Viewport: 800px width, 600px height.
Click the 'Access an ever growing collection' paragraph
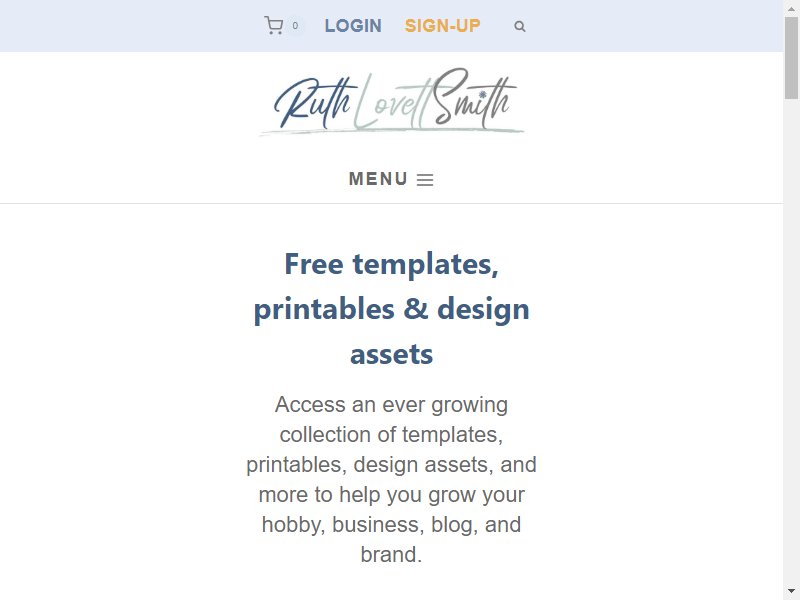[x=391, y=479]
